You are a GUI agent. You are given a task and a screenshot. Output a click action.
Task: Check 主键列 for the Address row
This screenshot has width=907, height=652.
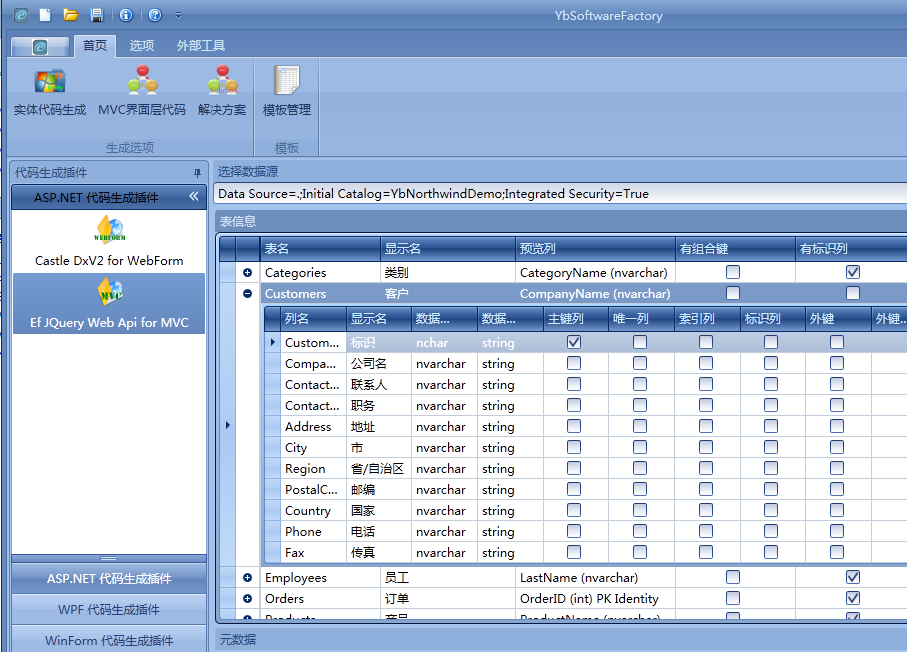point(574,426)
